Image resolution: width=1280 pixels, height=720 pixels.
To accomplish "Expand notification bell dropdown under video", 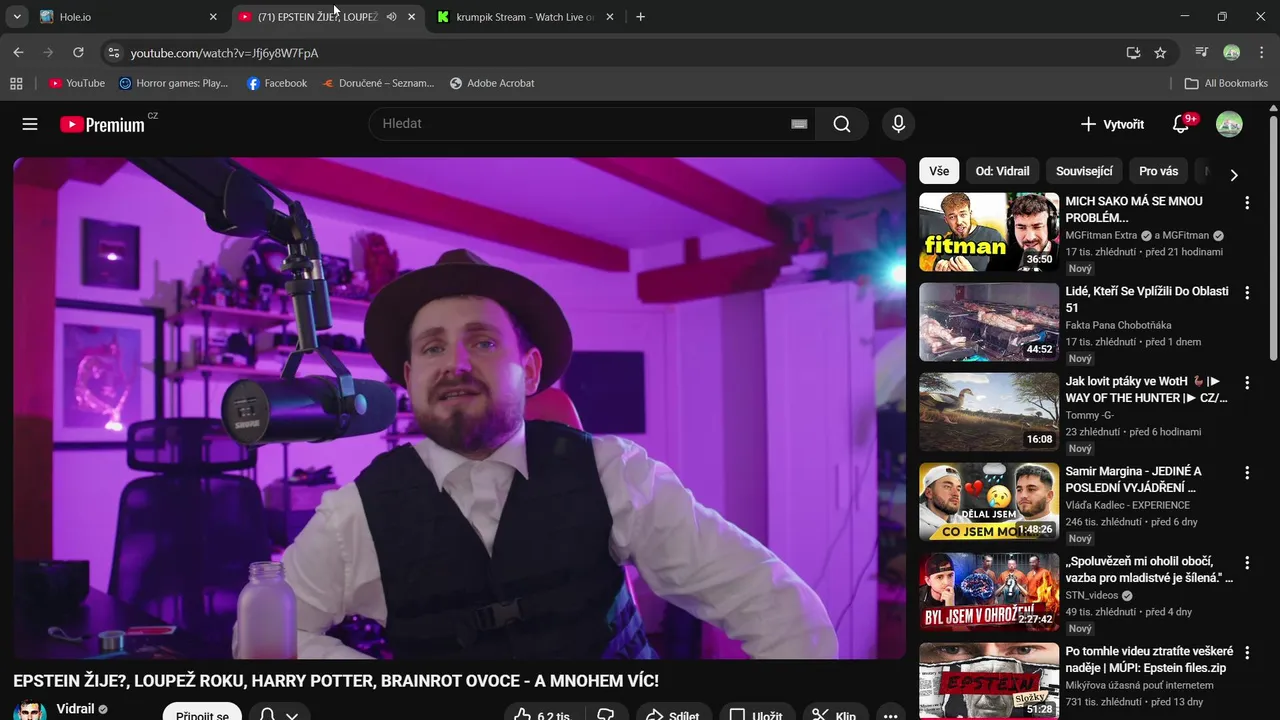I will tap(291, 715).
